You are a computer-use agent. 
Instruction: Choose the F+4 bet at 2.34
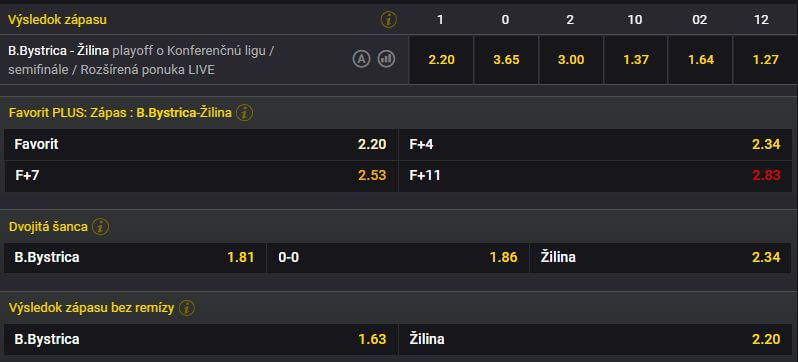[x=595, y=145]
